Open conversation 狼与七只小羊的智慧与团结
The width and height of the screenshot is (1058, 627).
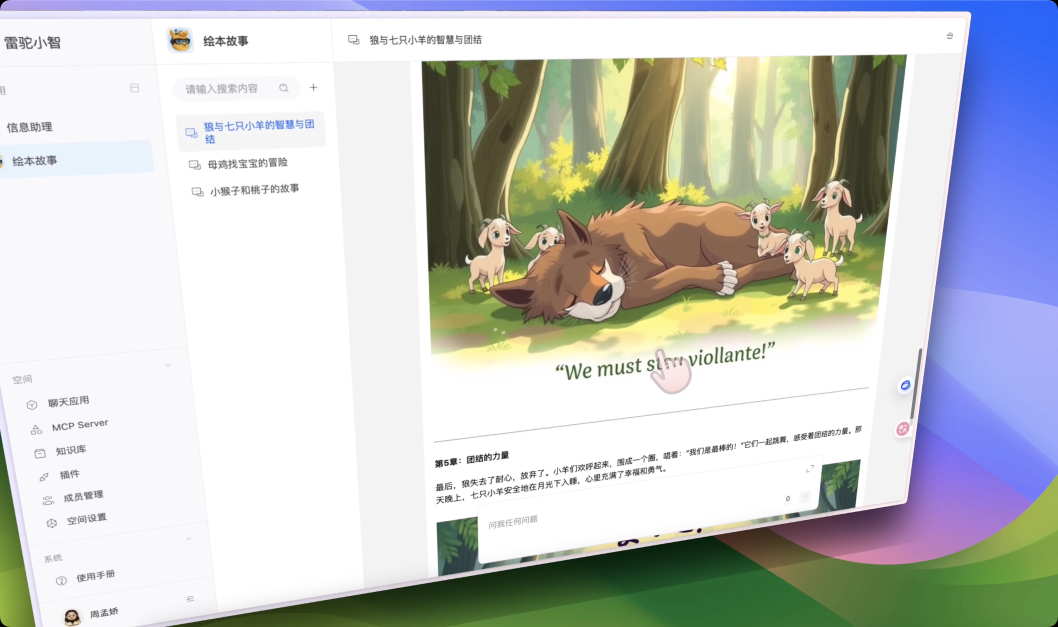pos(250,132)
